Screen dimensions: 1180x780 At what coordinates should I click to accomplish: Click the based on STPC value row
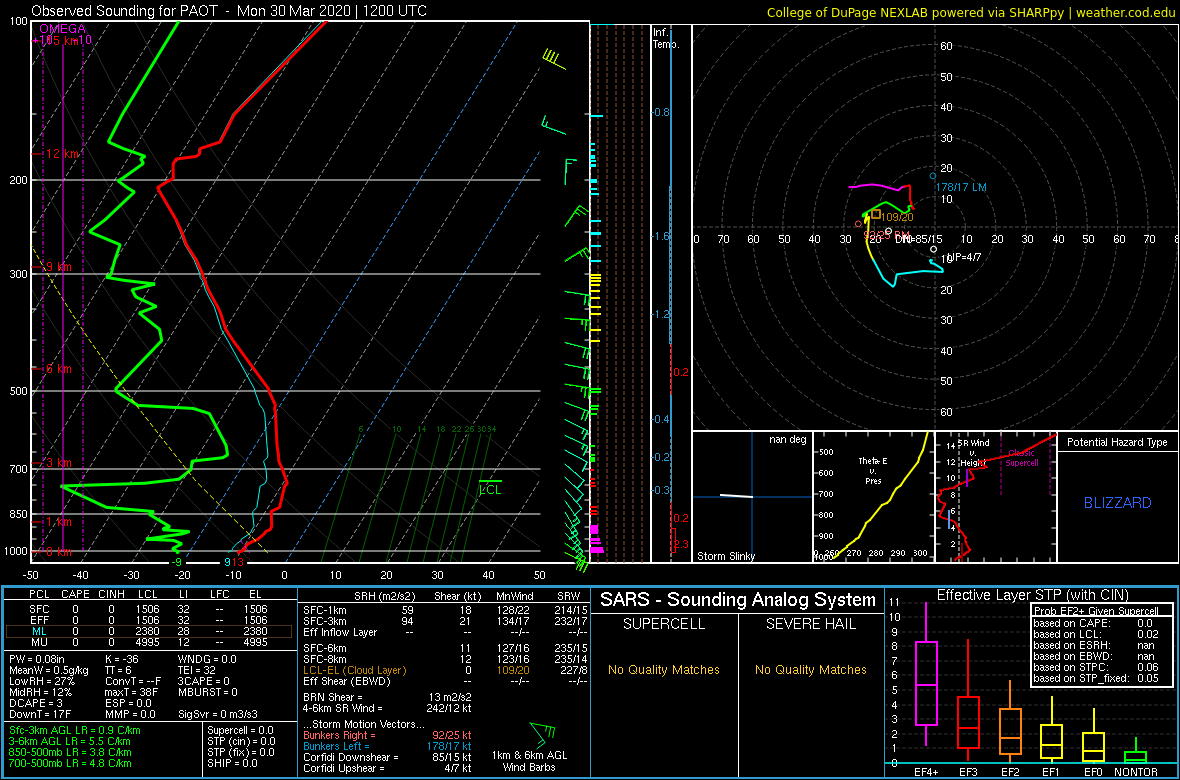click(x=1096, y=667)
